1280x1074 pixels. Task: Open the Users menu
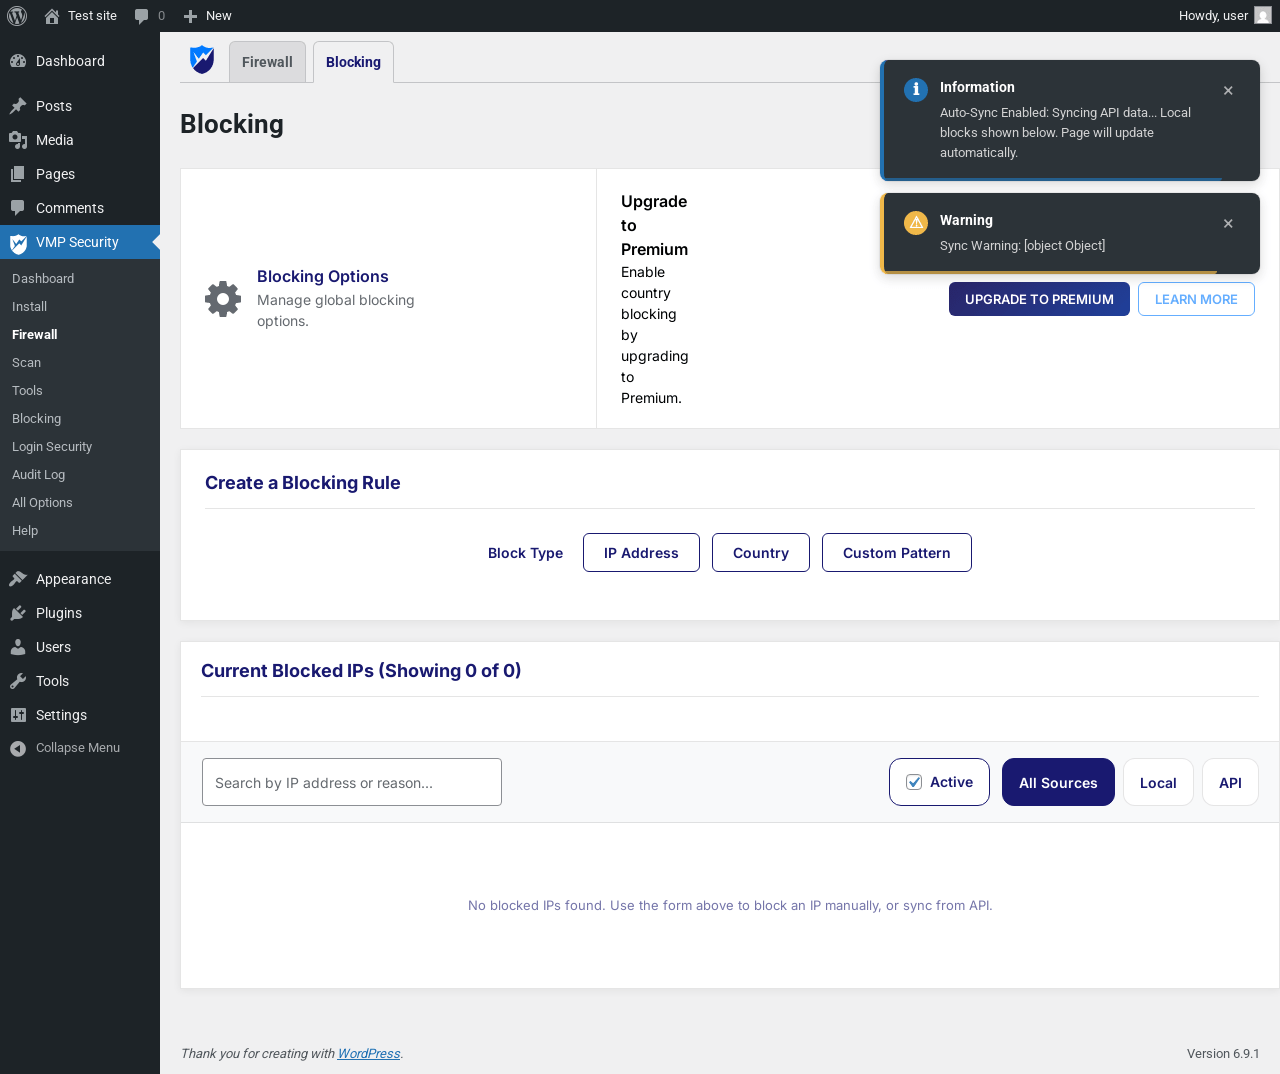(80, 647)
